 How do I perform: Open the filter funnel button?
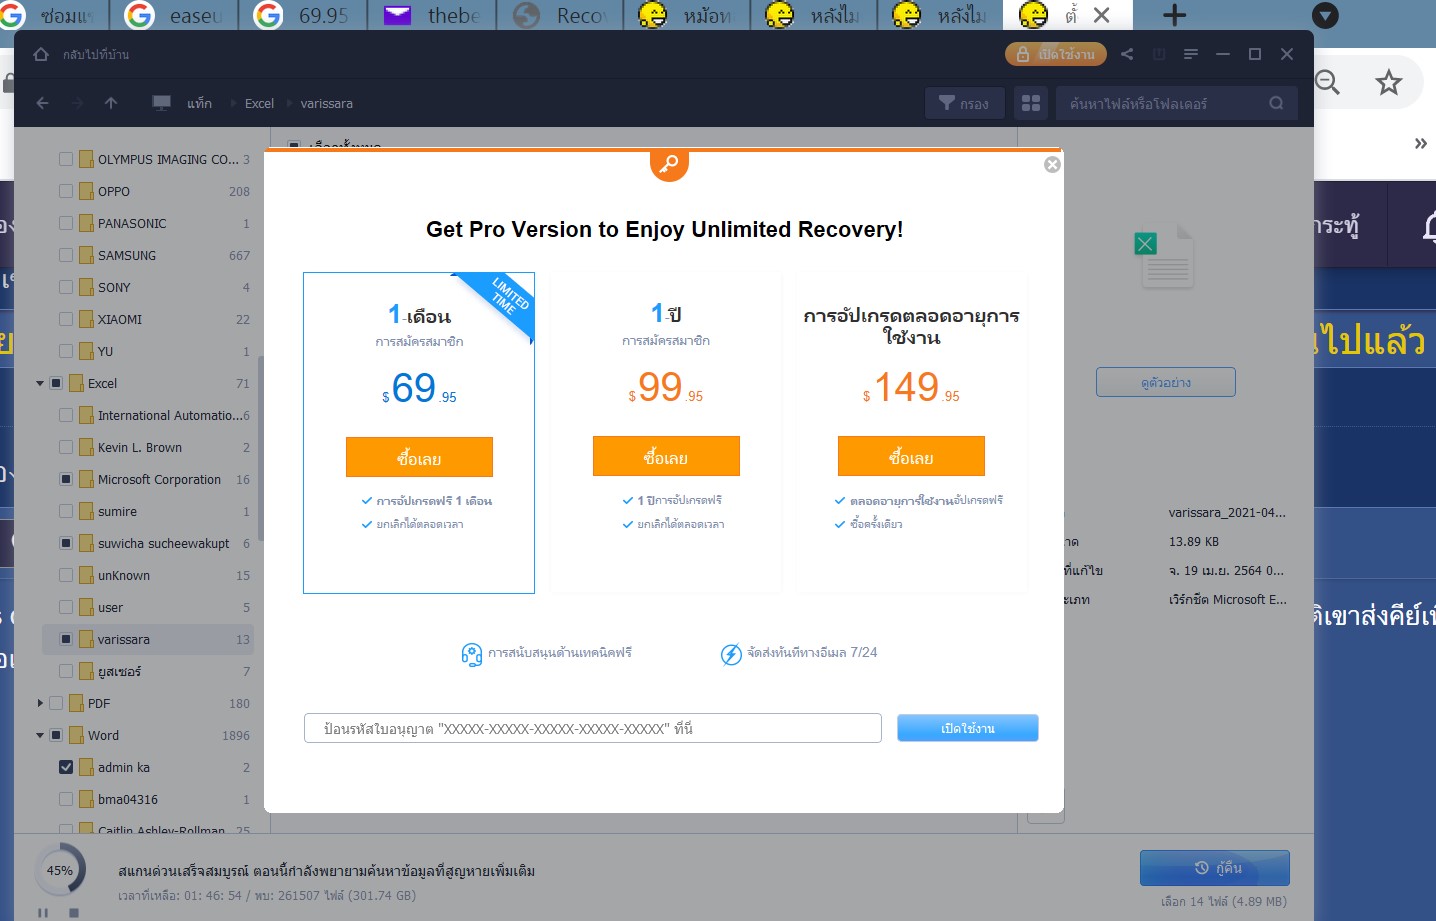click(965, 103)
